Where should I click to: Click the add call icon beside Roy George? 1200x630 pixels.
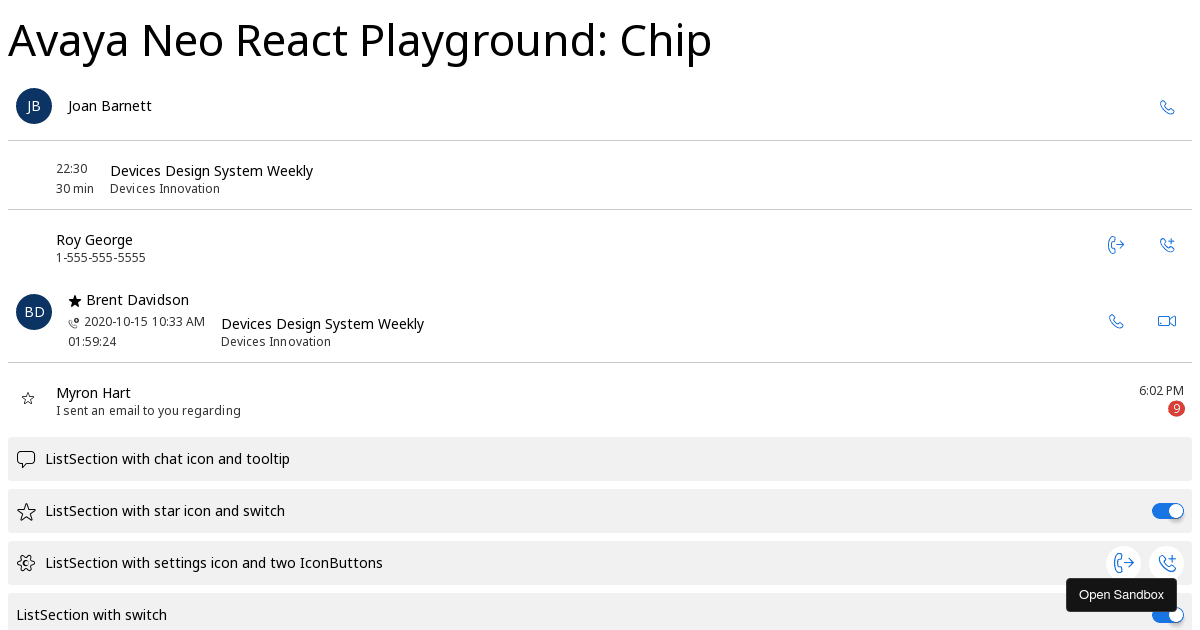[1167, 245]
